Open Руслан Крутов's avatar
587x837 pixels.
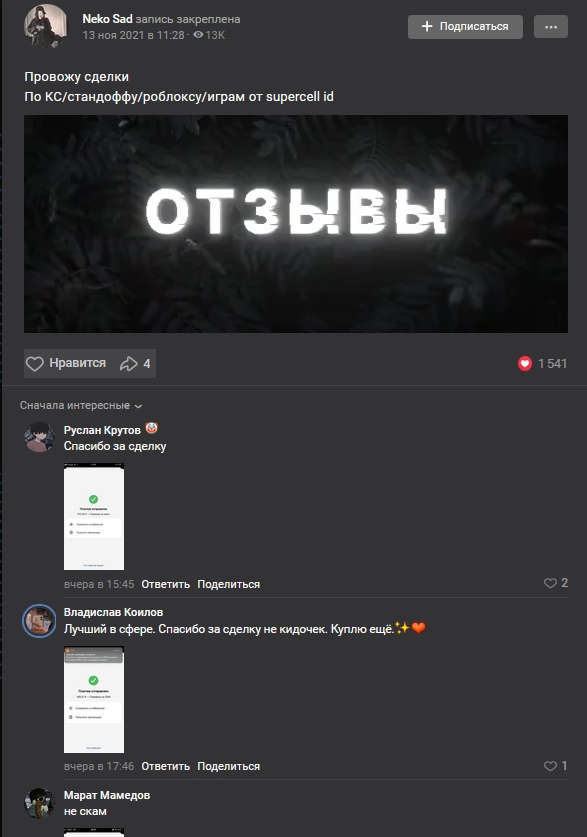point(39,437)
